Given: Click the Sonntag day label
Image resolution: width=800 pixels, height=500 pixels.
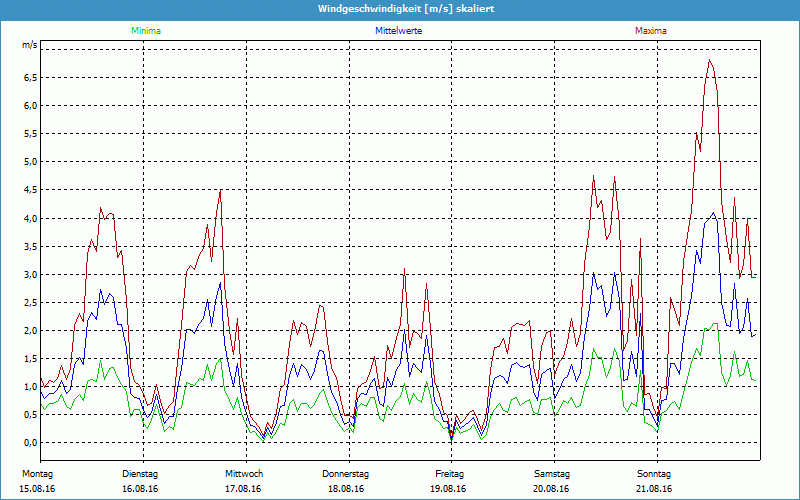Looking at the screenshot, I should point(654,474).
